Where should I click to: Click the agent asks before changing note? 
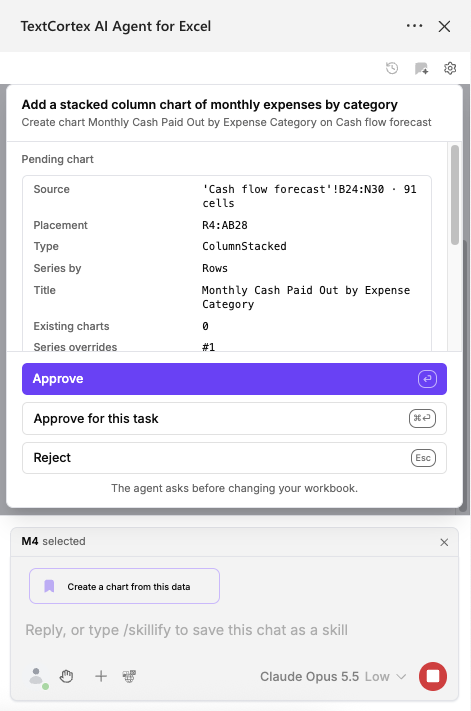234,488
